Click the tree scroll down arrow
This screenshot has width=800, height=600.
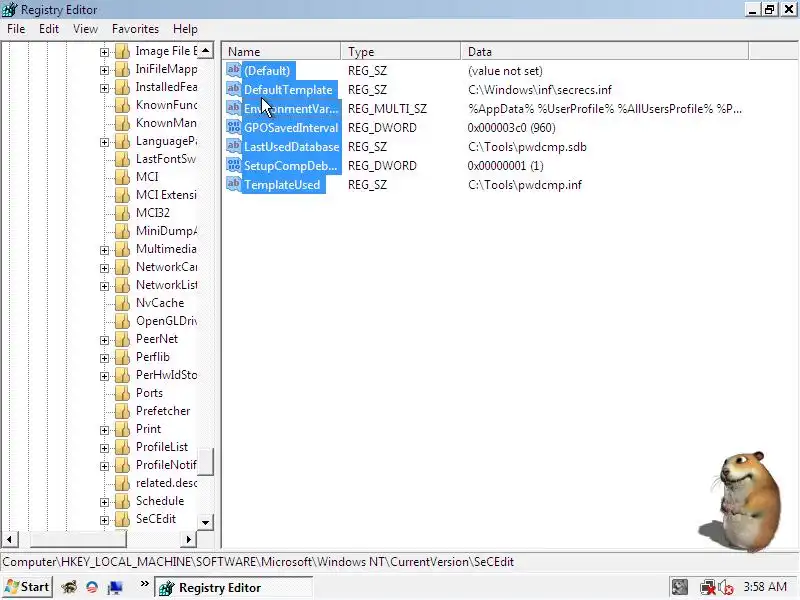(x=205, y=522)
